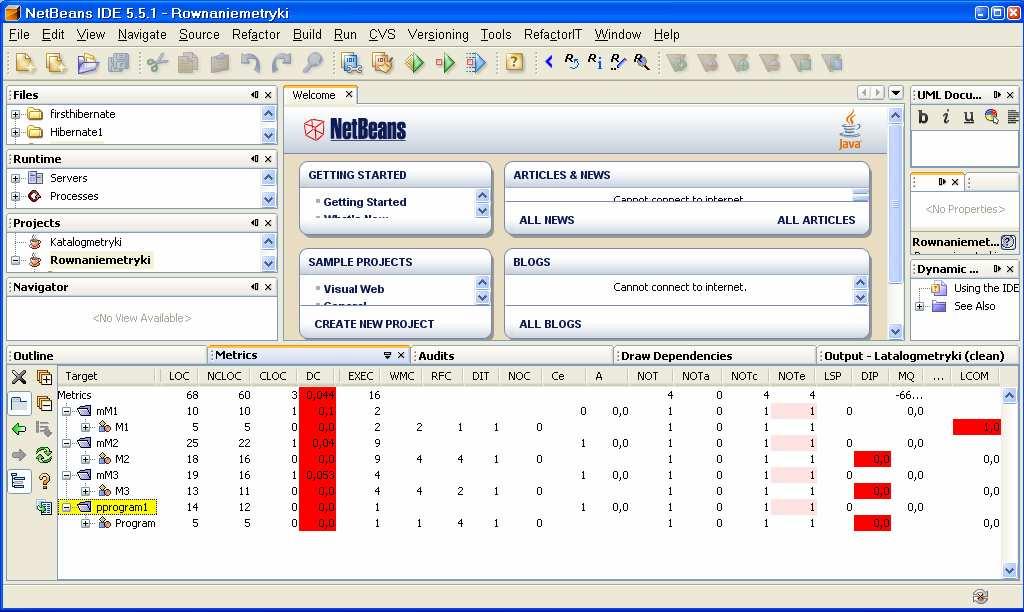Toggle bold in UML Documentation panel
This screenshot has height=612, width=1024.
click(x=923, y=117)
